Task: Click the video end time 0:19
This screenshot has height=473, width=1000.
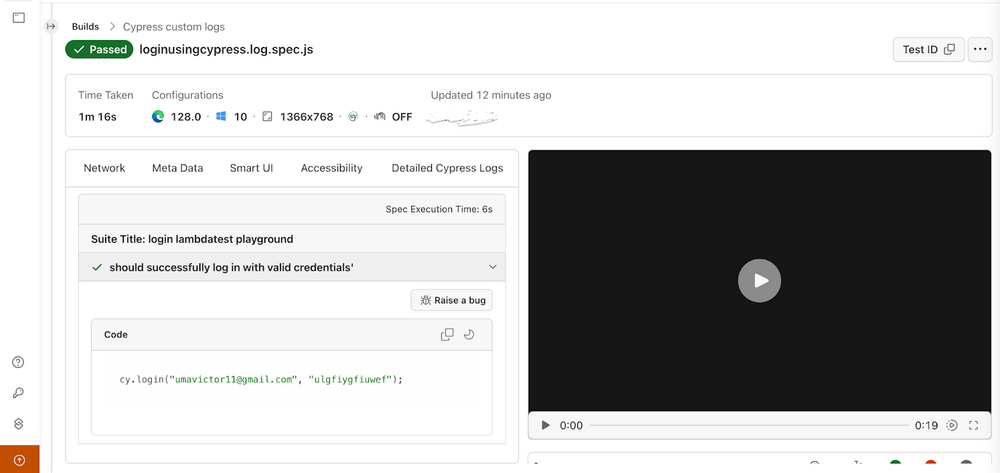Action: [926, 425]
